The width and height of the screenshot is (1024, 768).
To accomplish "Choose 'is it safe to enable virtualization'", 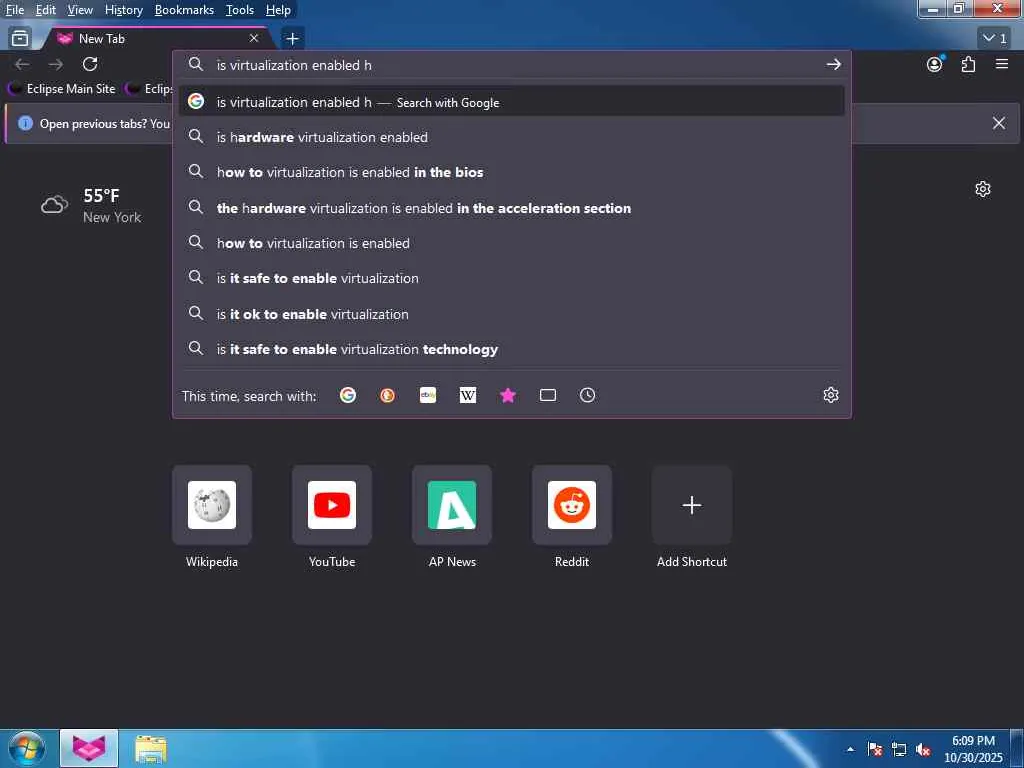I will click(x=511, y=278).
